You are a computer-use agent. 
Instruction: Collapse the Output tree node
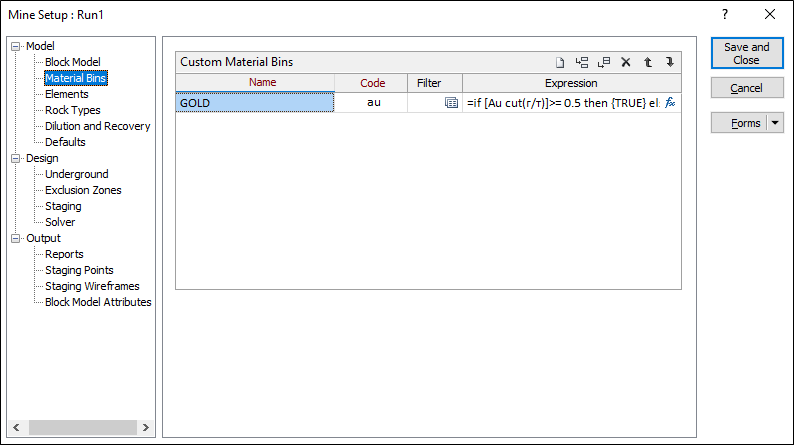tap(16, 238)
